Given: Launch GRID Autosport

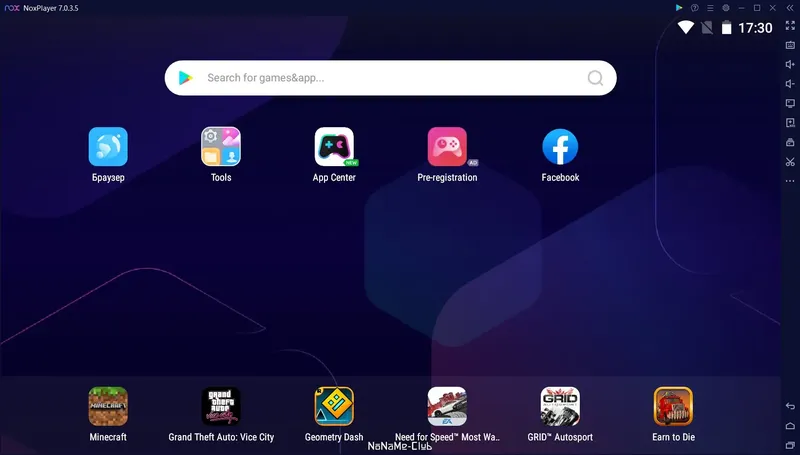Looking at the screenshot, I should point(560,407).
